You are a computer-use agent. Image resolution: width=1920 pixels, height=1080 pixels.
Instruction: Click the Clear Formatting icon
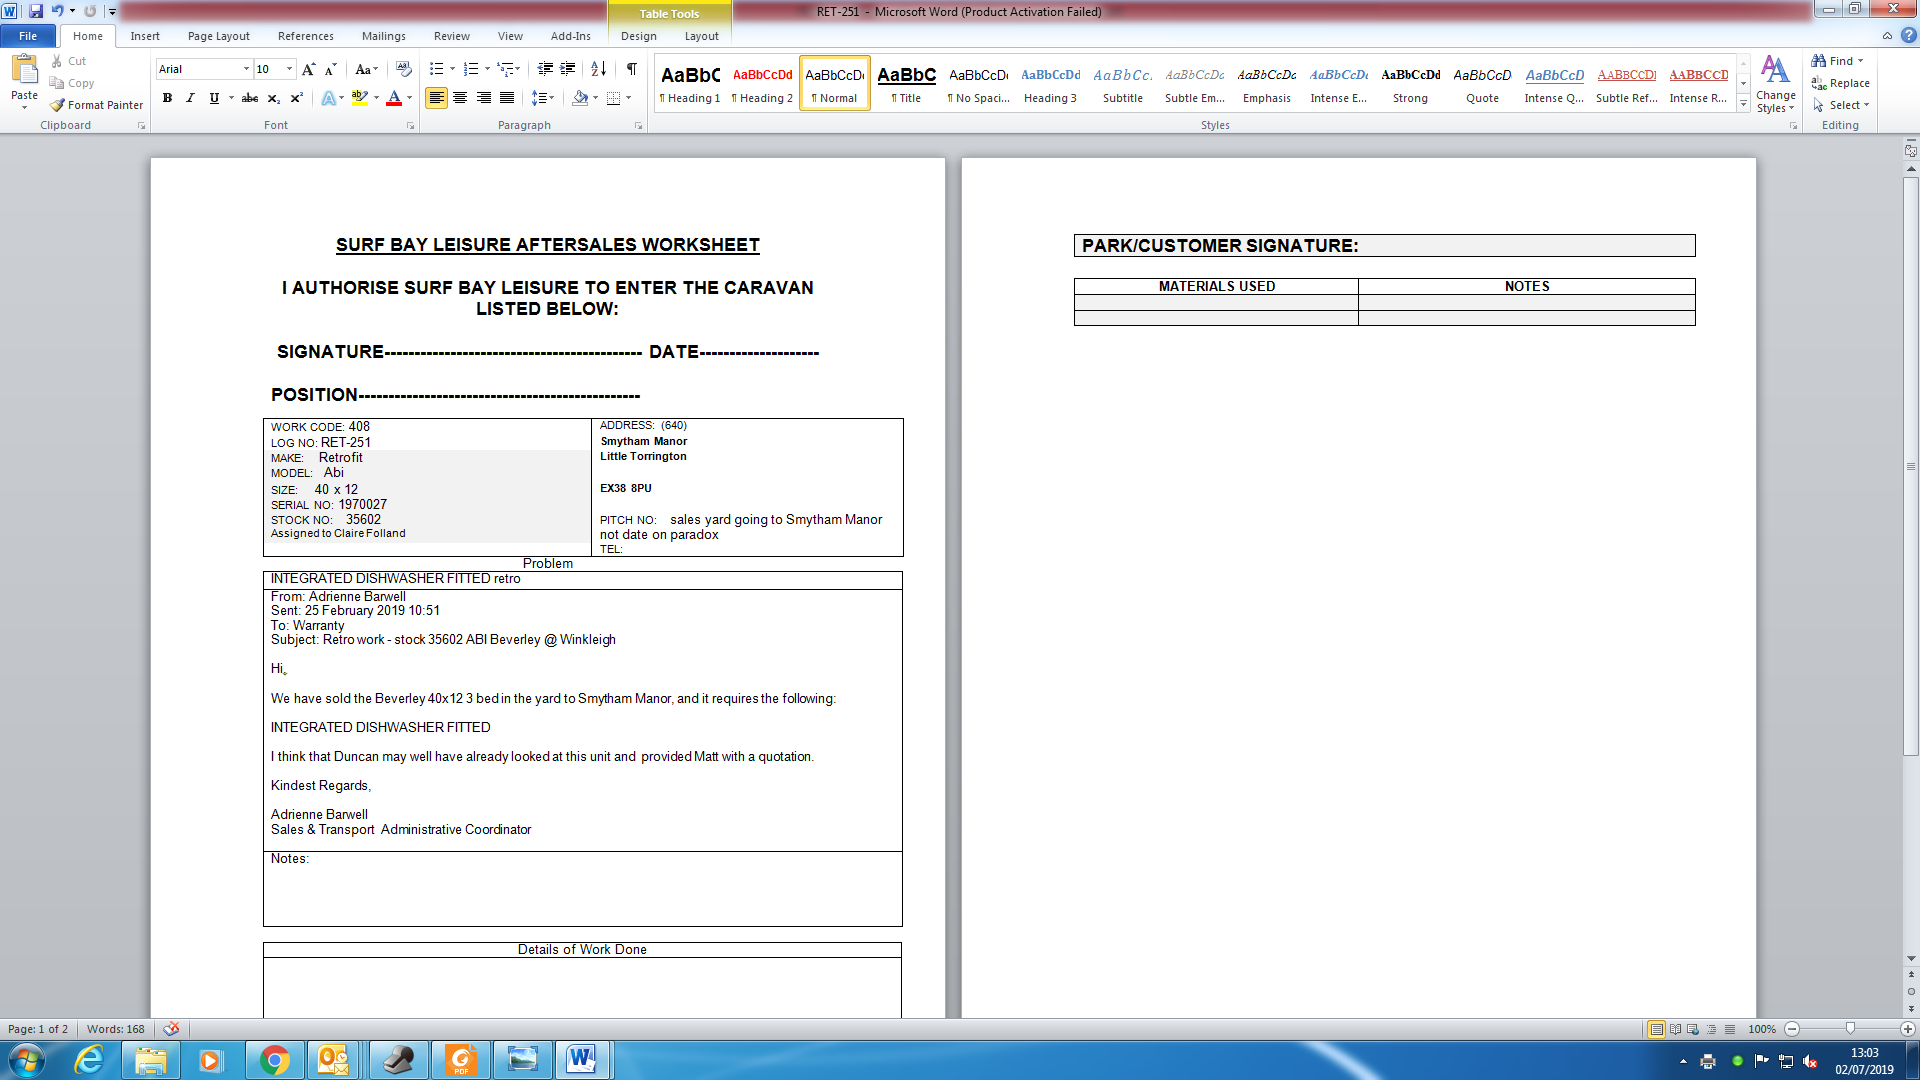point(404,69)
